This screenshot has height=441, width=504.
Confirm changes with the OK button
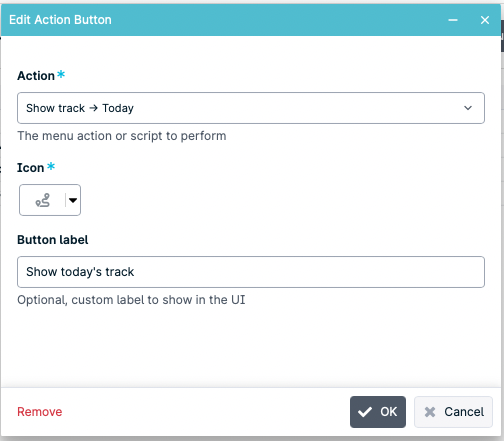click(378, 412)
